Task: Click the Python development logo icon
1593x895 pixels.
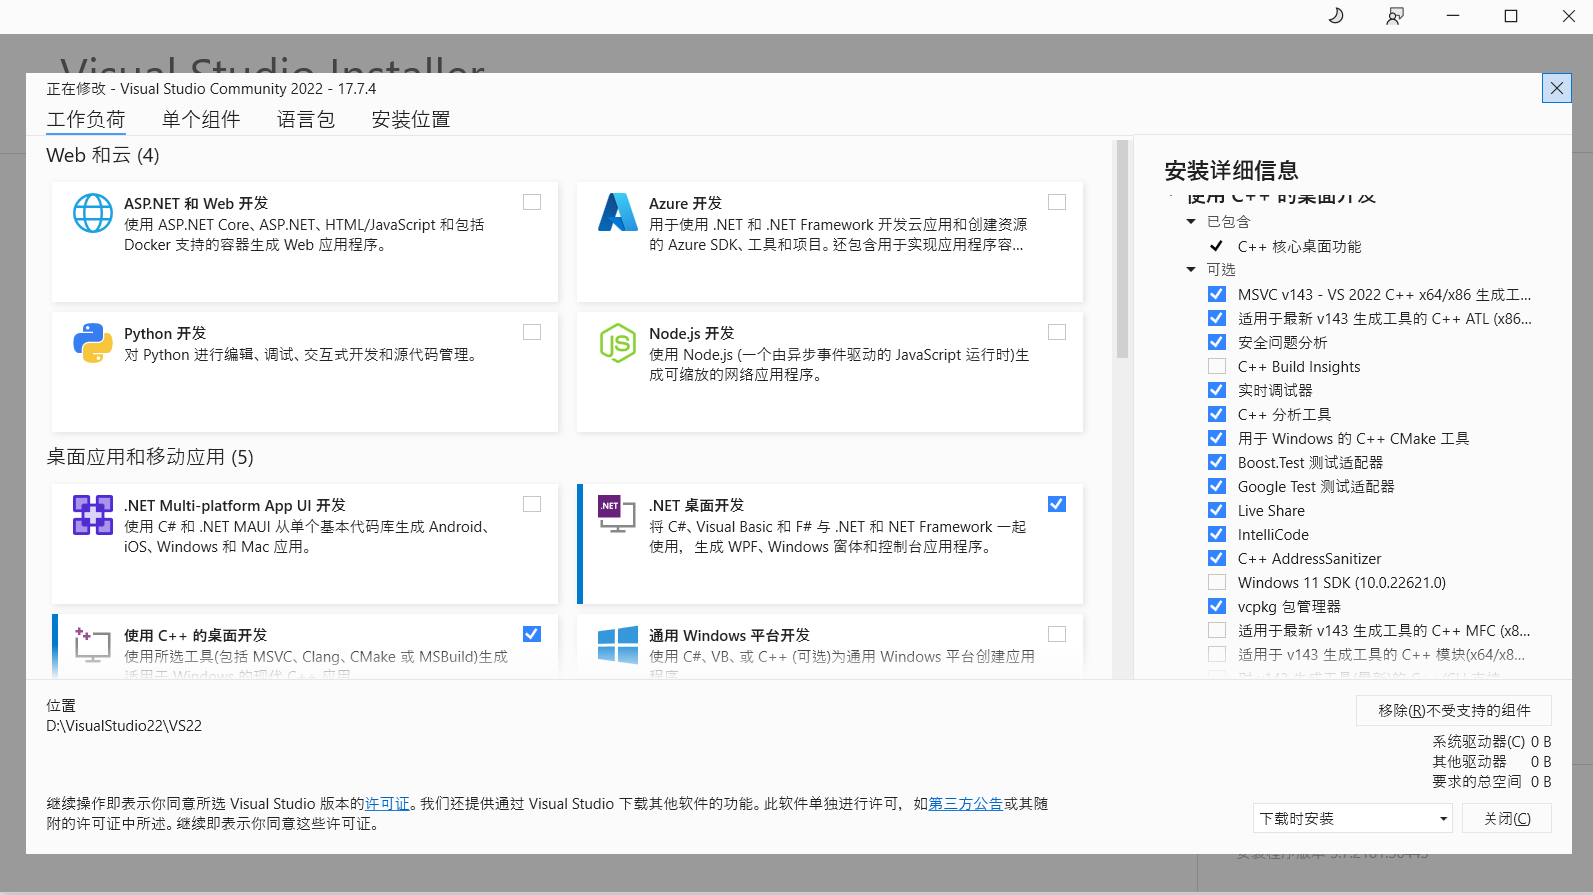Action: (x=93, y=343)
